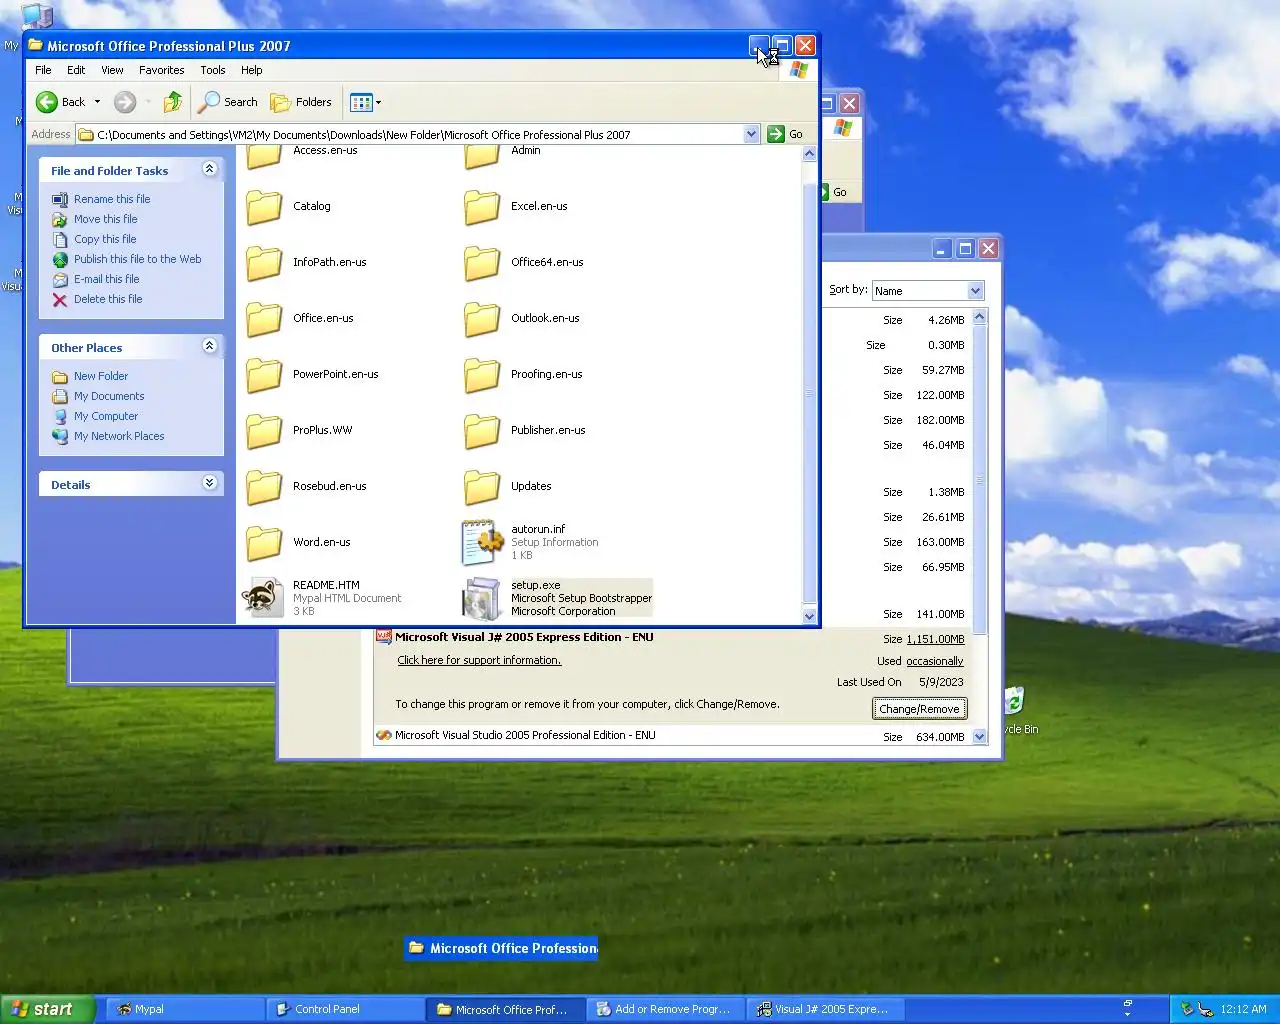
Task: Open the Search toolbar button
Action: click(228, 102)
